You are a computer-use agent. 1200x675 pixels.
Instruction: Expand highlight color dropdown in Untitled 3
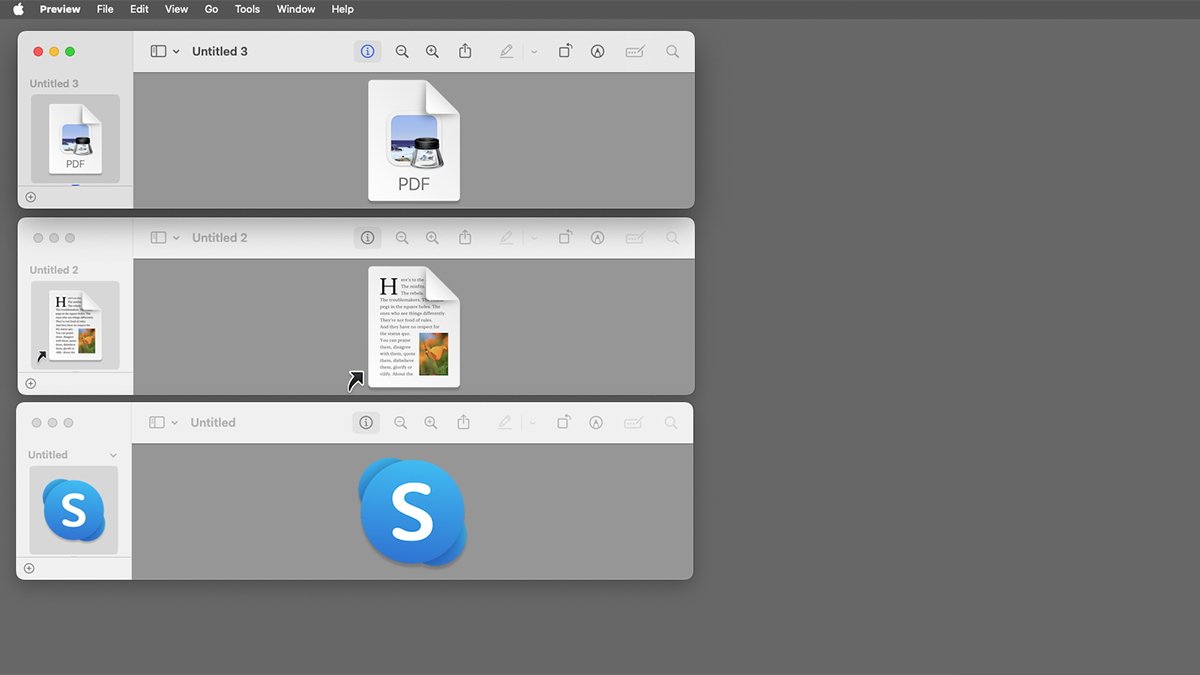click(x=534, y=51)
